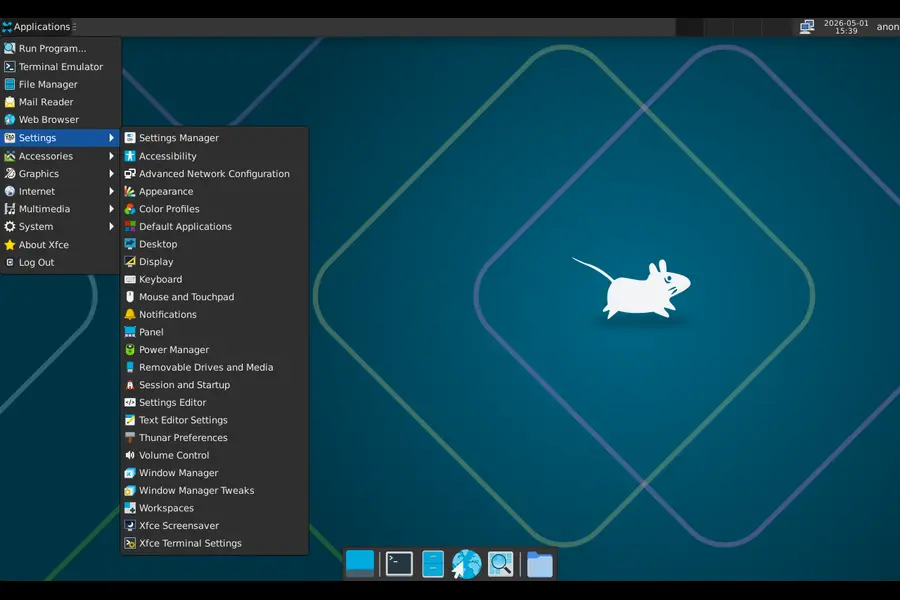Image resolution: width=900 pixels, height=600 pixels.
Task: Open Desktop settings icon
Action: point(130,244)
